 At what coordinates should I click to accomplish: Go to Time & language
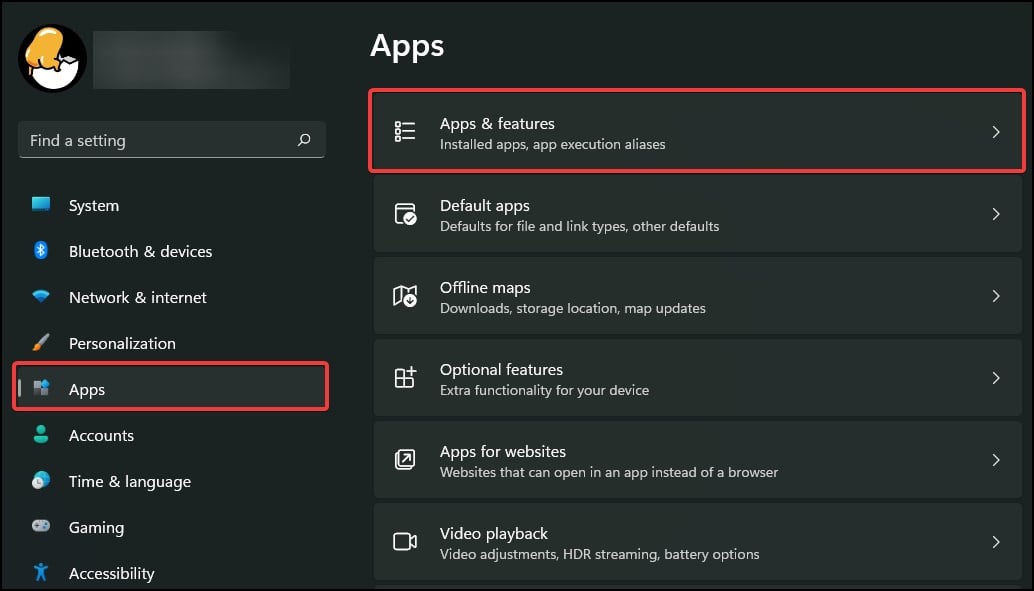tap(171, 482)
